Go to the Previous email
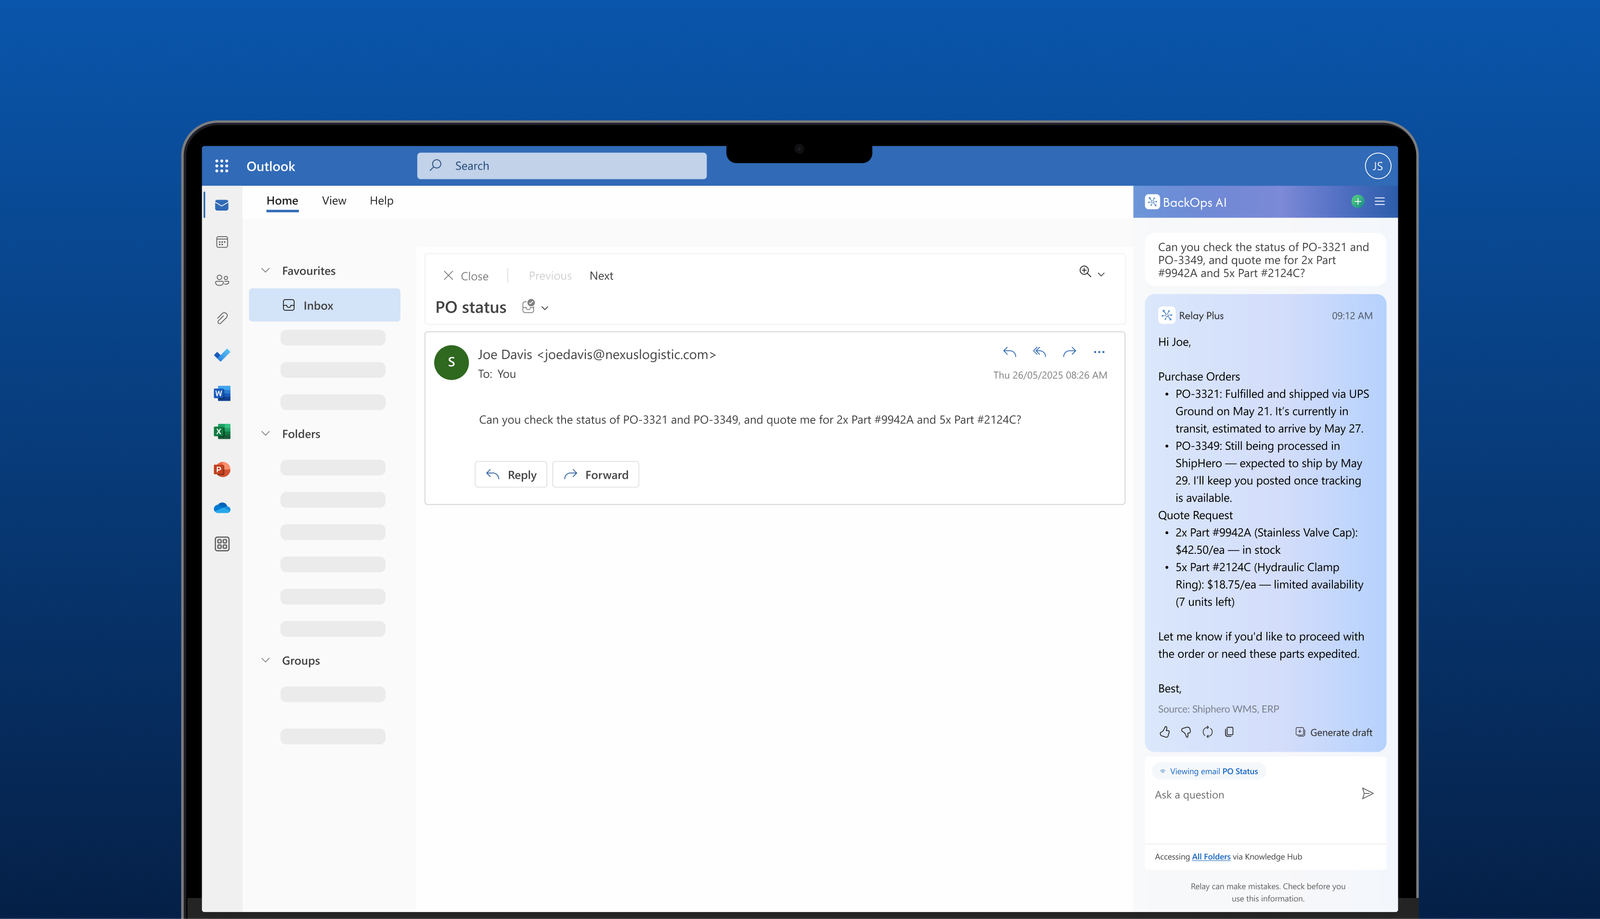 pos(550,276)
